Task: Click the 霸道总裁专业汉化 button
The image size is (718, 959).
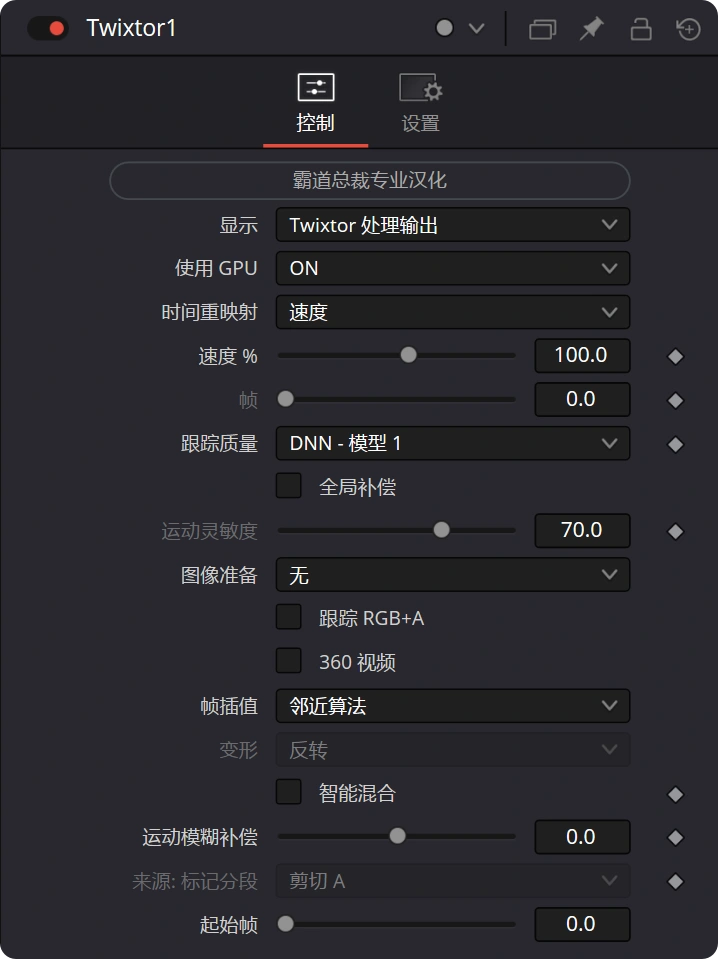Action: coord(369,180)
